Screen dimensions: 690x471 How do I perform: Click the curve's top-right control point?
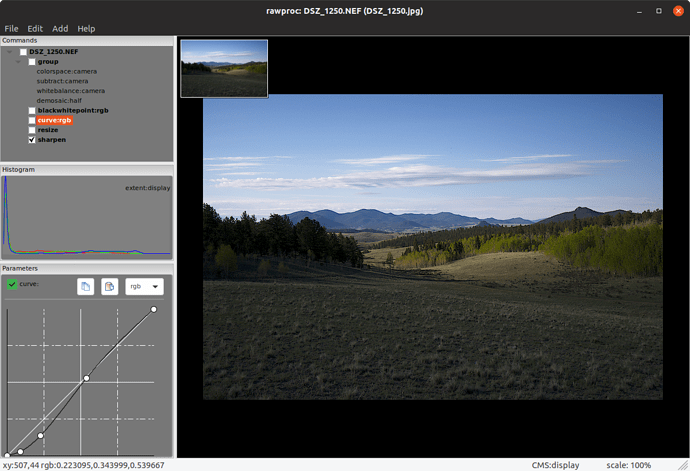(x=154, y=309)
